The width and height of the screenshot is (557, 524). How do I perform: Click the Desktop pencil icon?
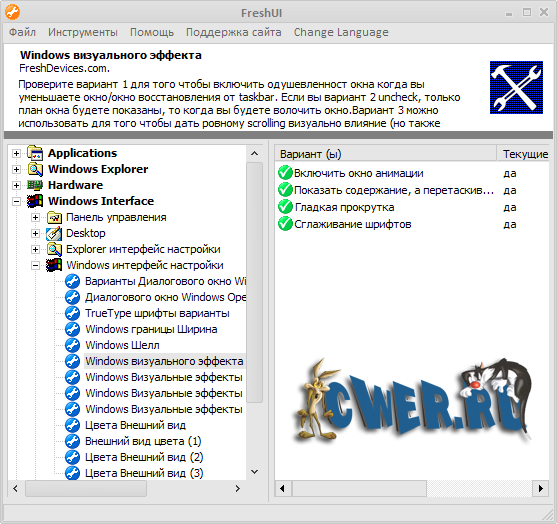[x=54, y=233]
